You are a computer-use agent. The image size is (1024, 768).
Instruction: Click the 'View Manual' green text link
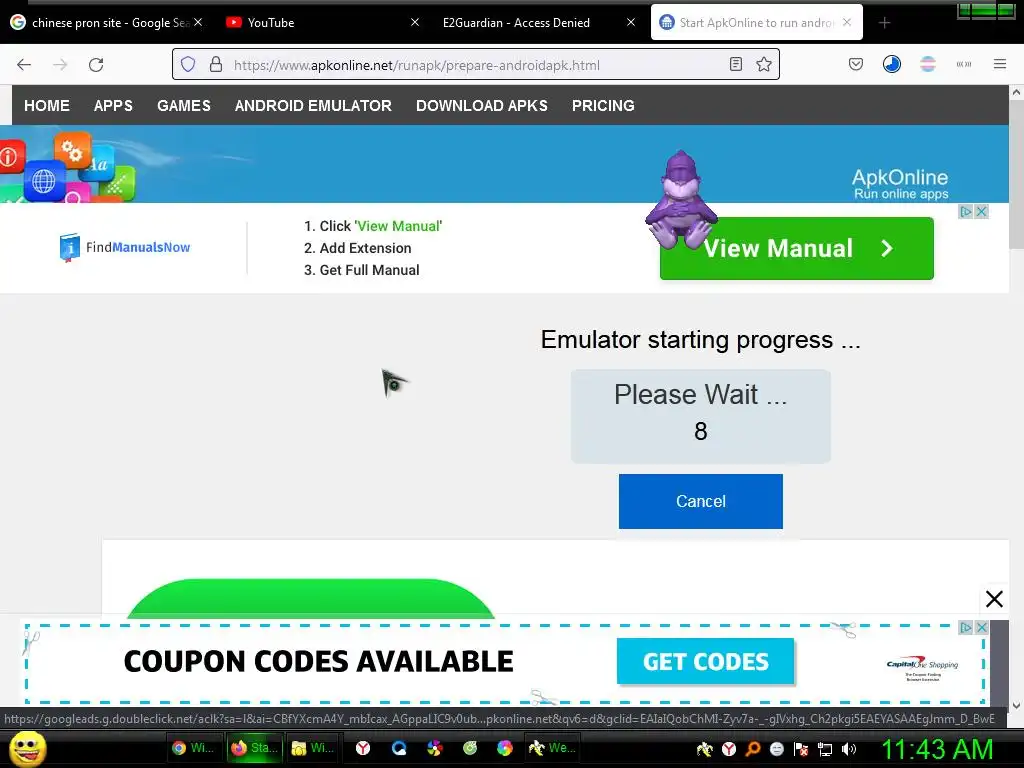point(398,226)
